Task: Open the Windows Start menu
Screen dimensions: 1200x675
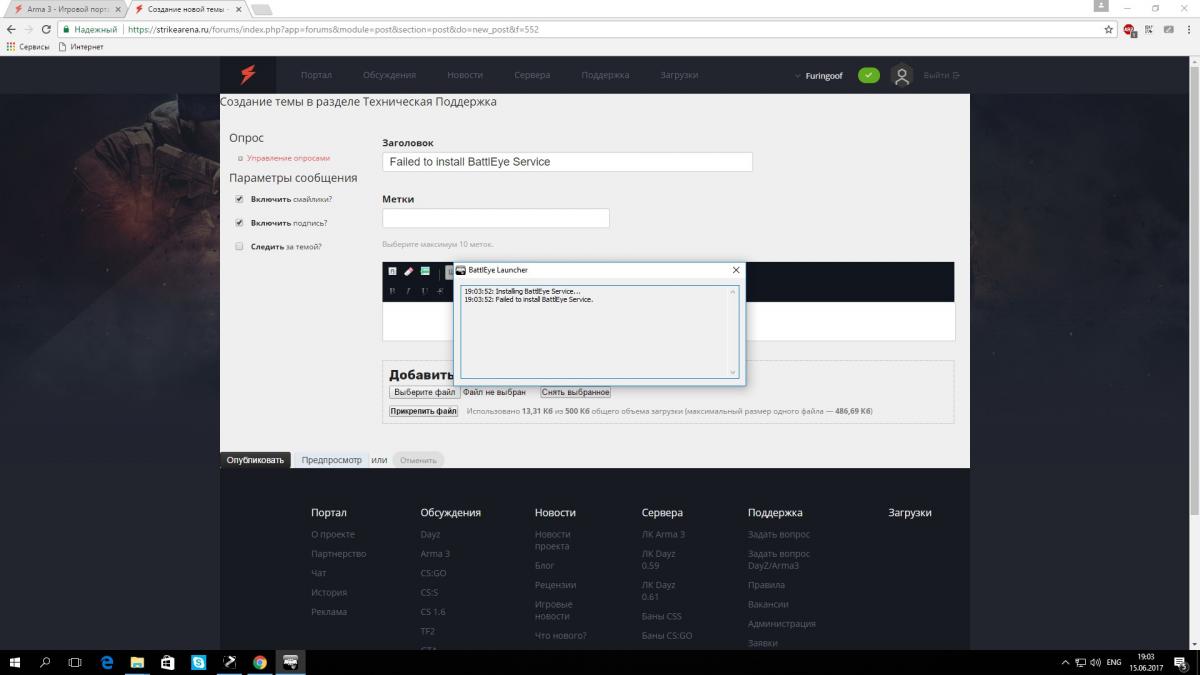Action: point(15,662)
